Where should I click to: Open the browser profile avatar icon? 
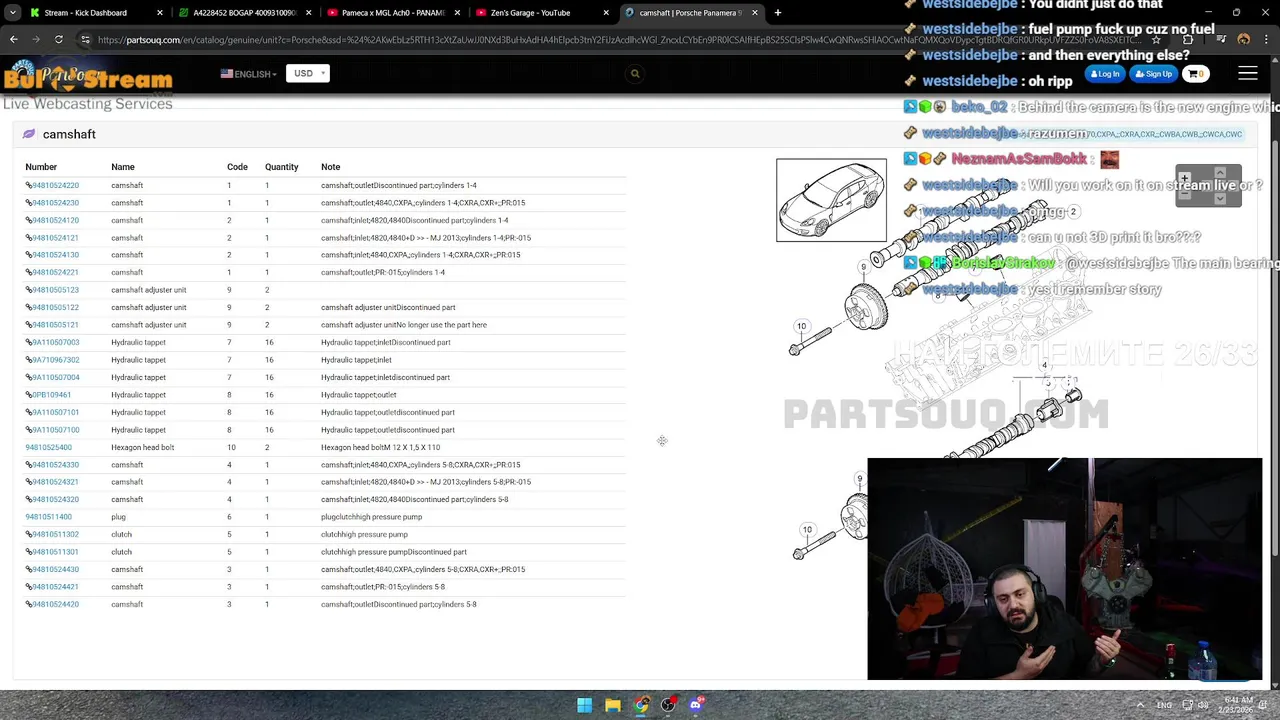1243,40
